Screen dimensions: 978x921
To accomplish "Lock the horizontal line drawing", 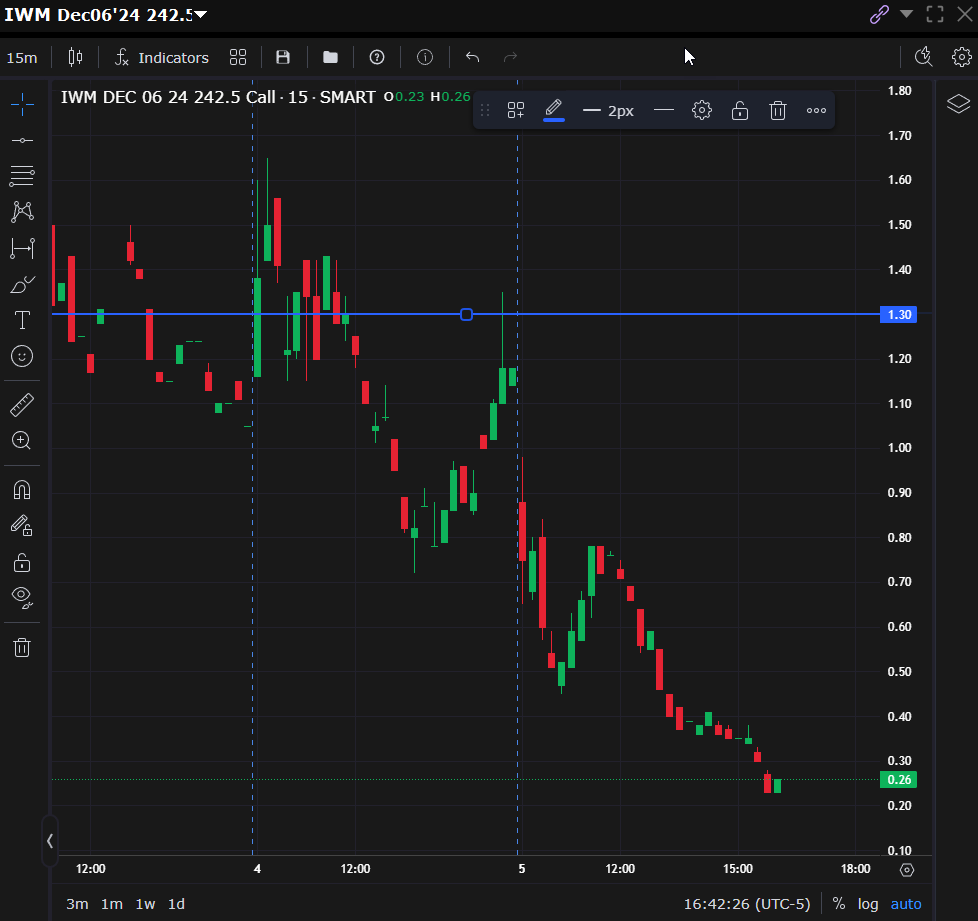I will (x=739, y=110).
